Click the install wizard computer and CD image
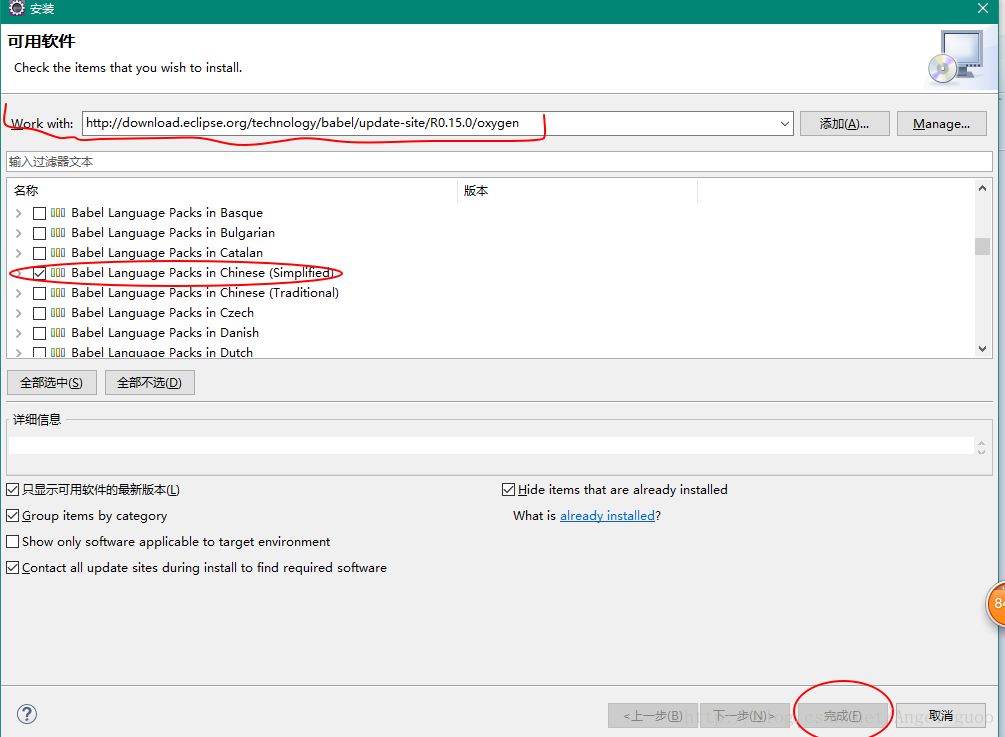Viewport: 1005px width, 737px height. pyautogui.click(x=956, y=58)
